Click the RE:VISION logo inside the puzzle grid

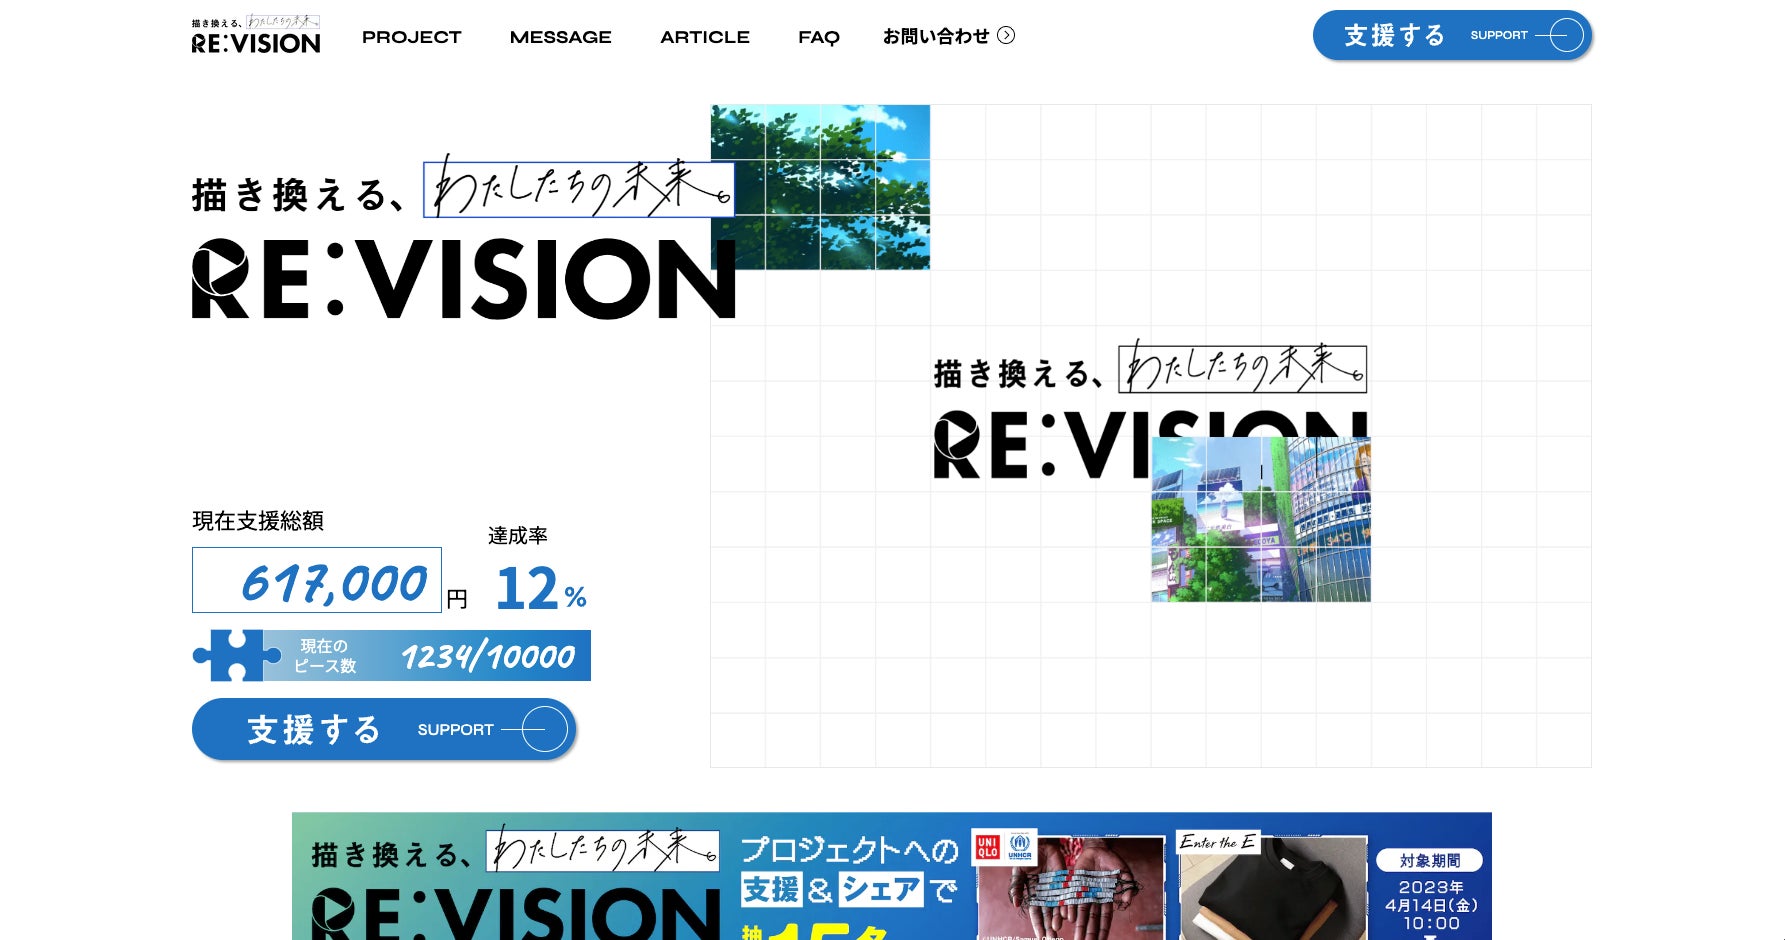(1150, 410)
